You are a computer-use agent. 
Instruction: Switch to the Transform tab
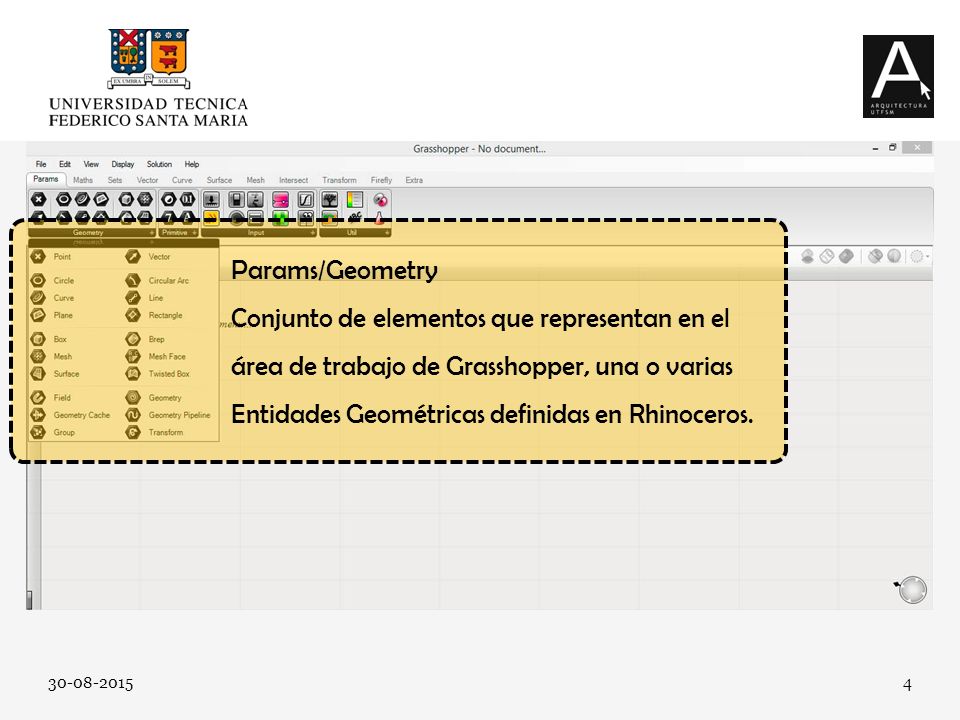[x=339, y=180]
